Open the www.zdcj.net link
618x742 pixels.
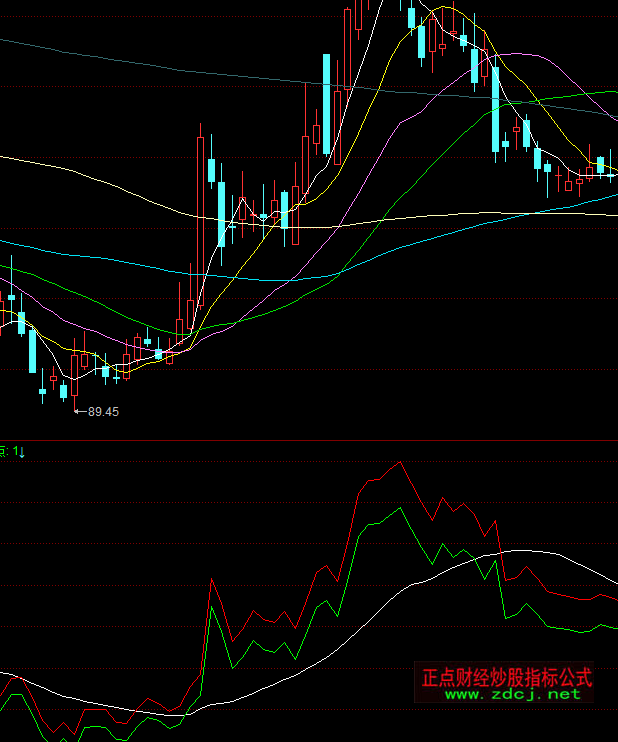506,693
